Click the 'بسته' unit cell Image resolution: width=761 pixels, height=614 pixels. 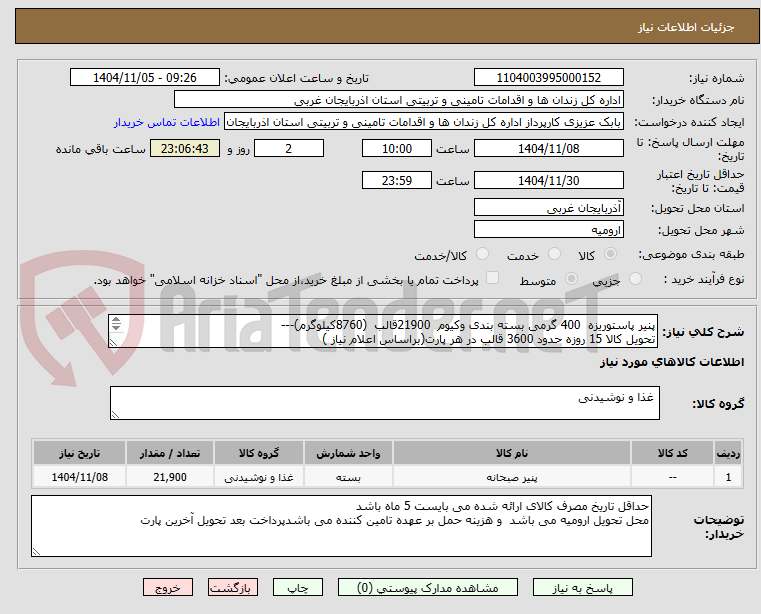348,477
